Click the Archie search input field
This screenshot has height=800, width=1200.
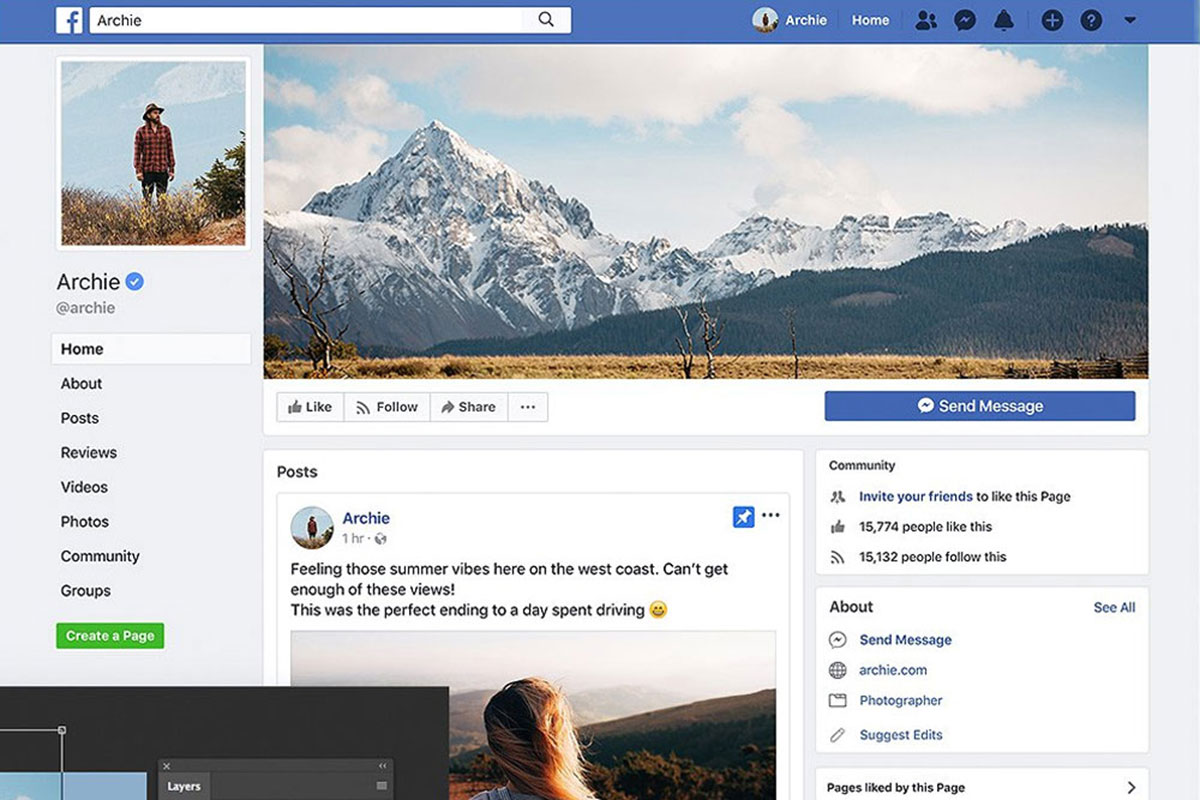tap(300, 19)
